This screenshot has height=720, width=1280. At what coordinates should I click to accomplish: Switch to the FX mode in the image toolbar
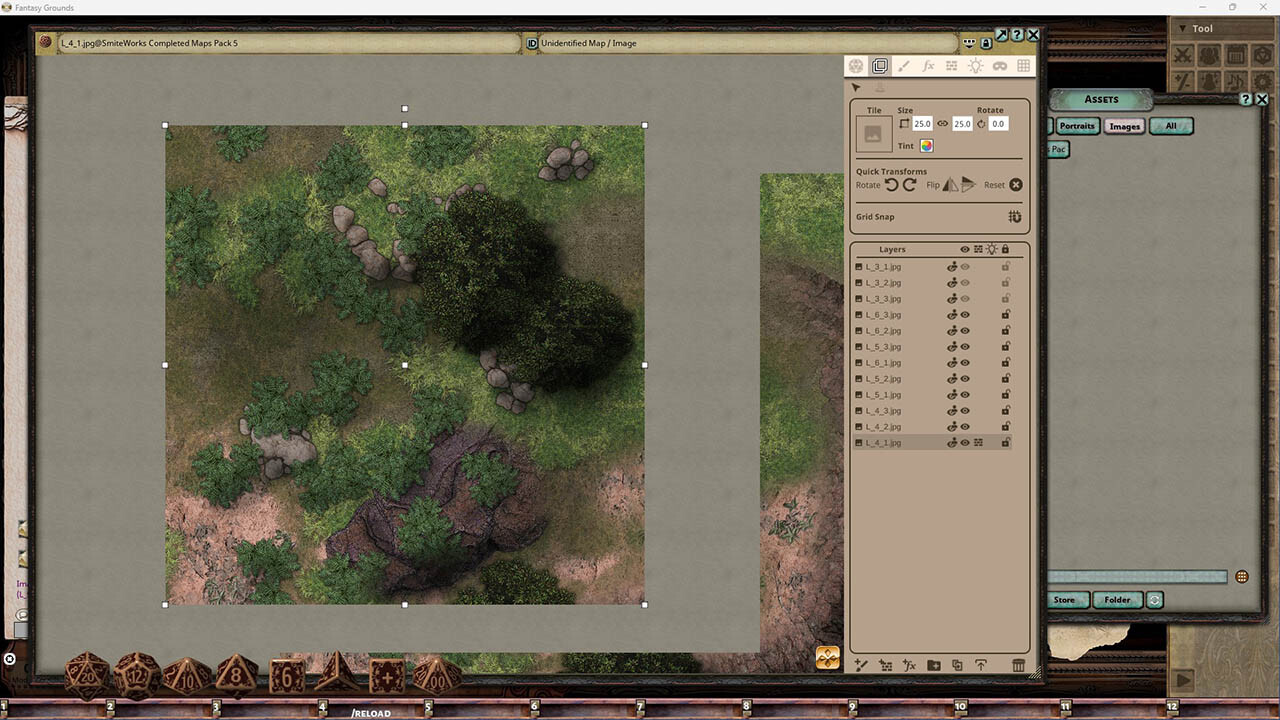tap(928, 66)
